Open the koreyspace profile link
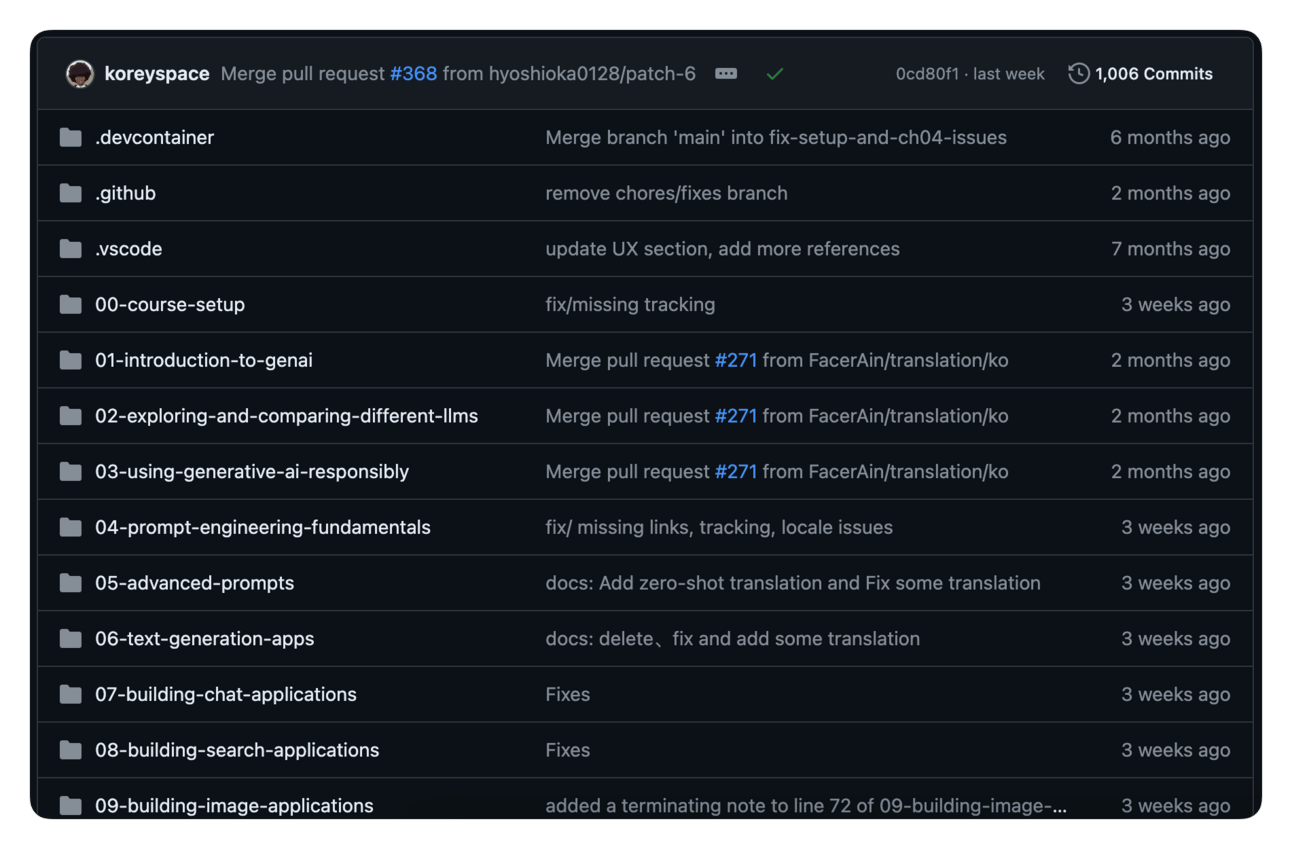1292x849 pixels. tap(157, 74)
